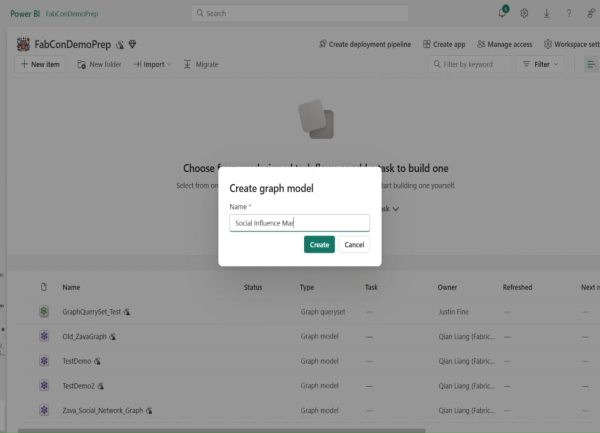Click the diamond capacity icon by workspace name
Screen dimensions: 600x433
[x=132, y=44]
